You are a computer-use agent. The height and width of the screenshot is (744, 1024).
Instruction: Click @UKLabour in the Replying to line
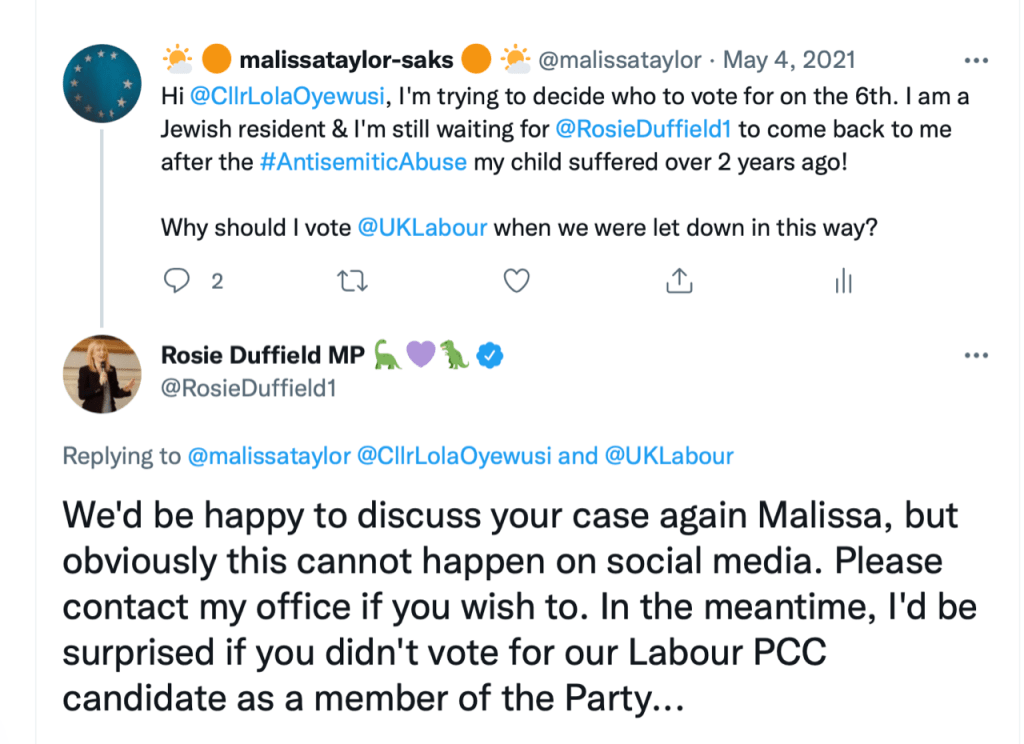(669, 456)
